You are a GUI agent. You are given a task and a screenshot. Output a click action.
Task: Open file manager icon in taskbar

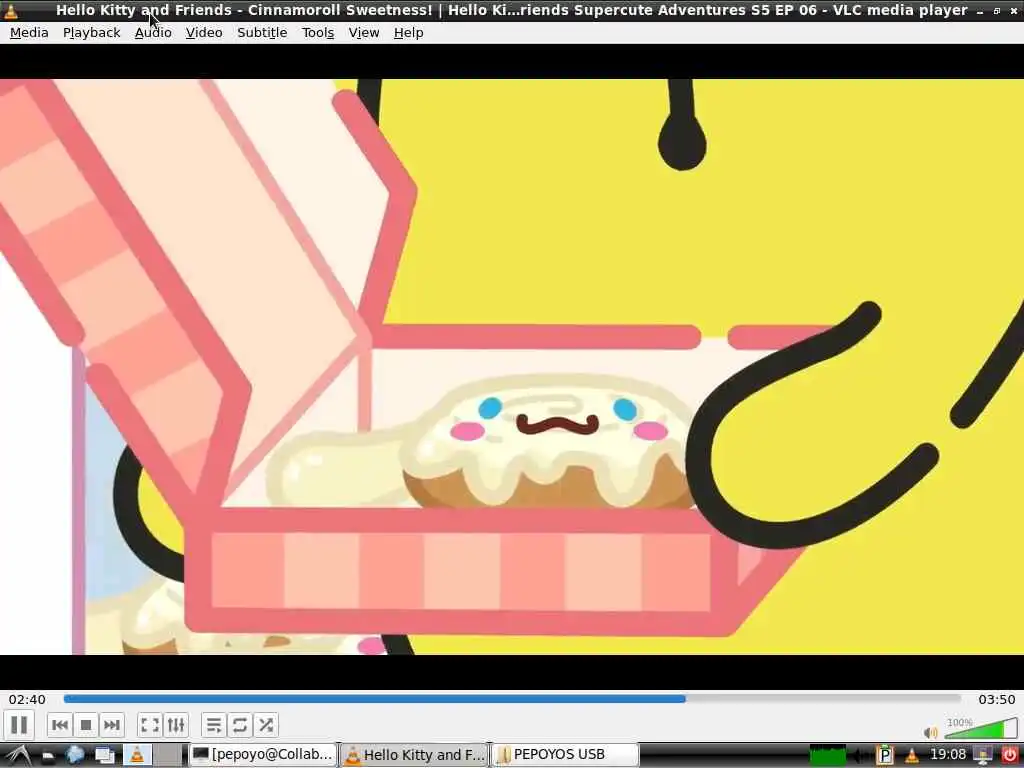point(48,756)
